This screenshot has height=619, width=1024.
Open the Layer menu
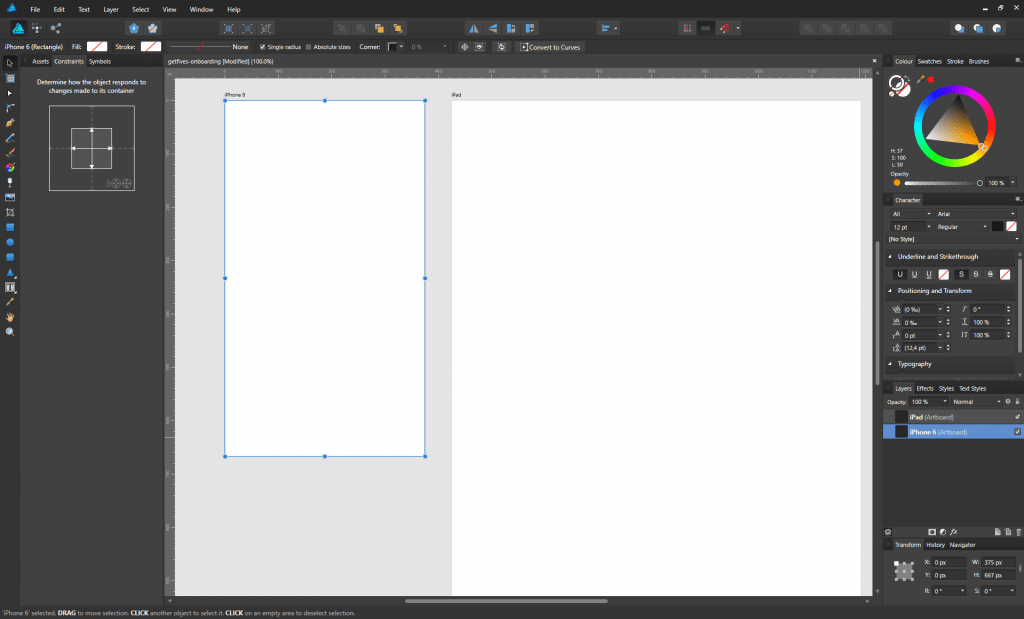point(110,9)
